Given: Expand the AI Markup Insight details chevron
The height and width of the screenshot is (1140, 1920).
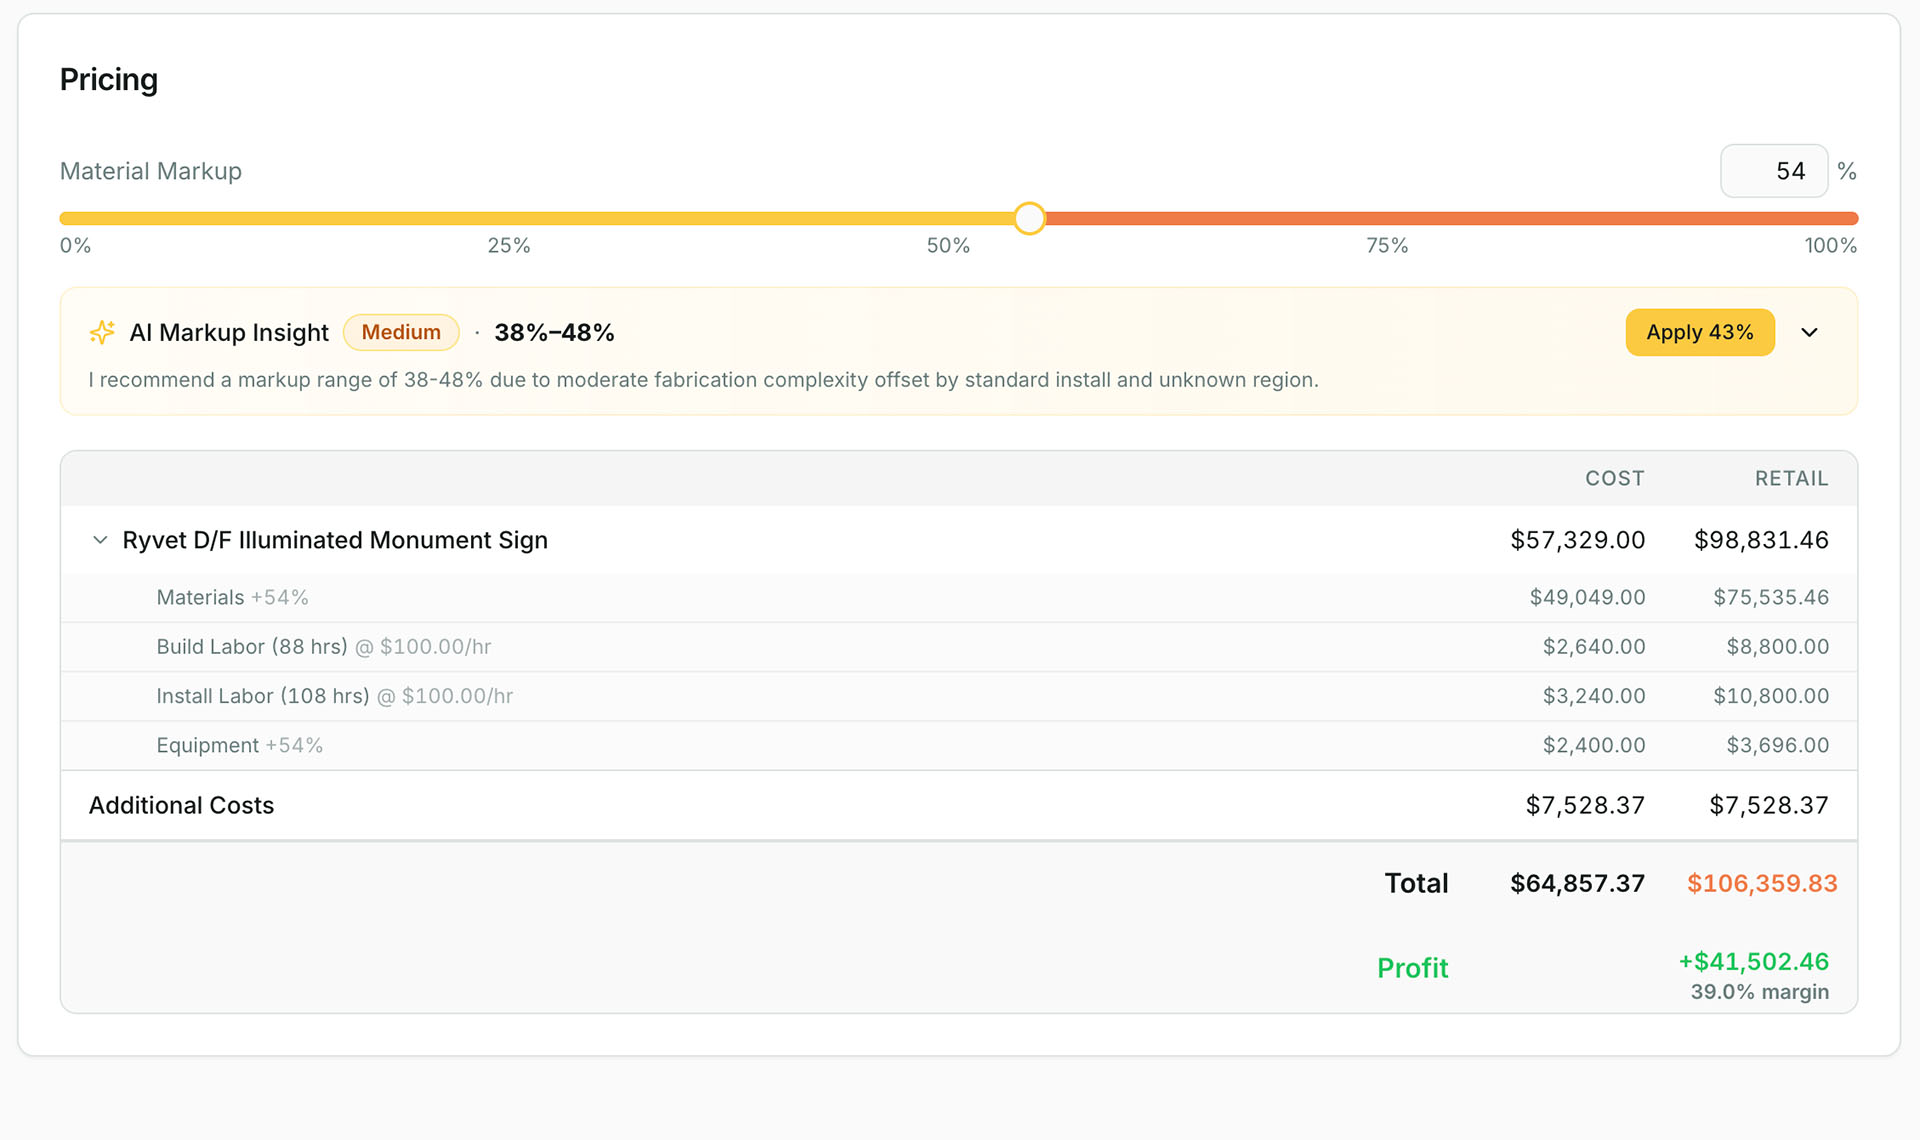Looking at the screenshot, I should 1810,332.
